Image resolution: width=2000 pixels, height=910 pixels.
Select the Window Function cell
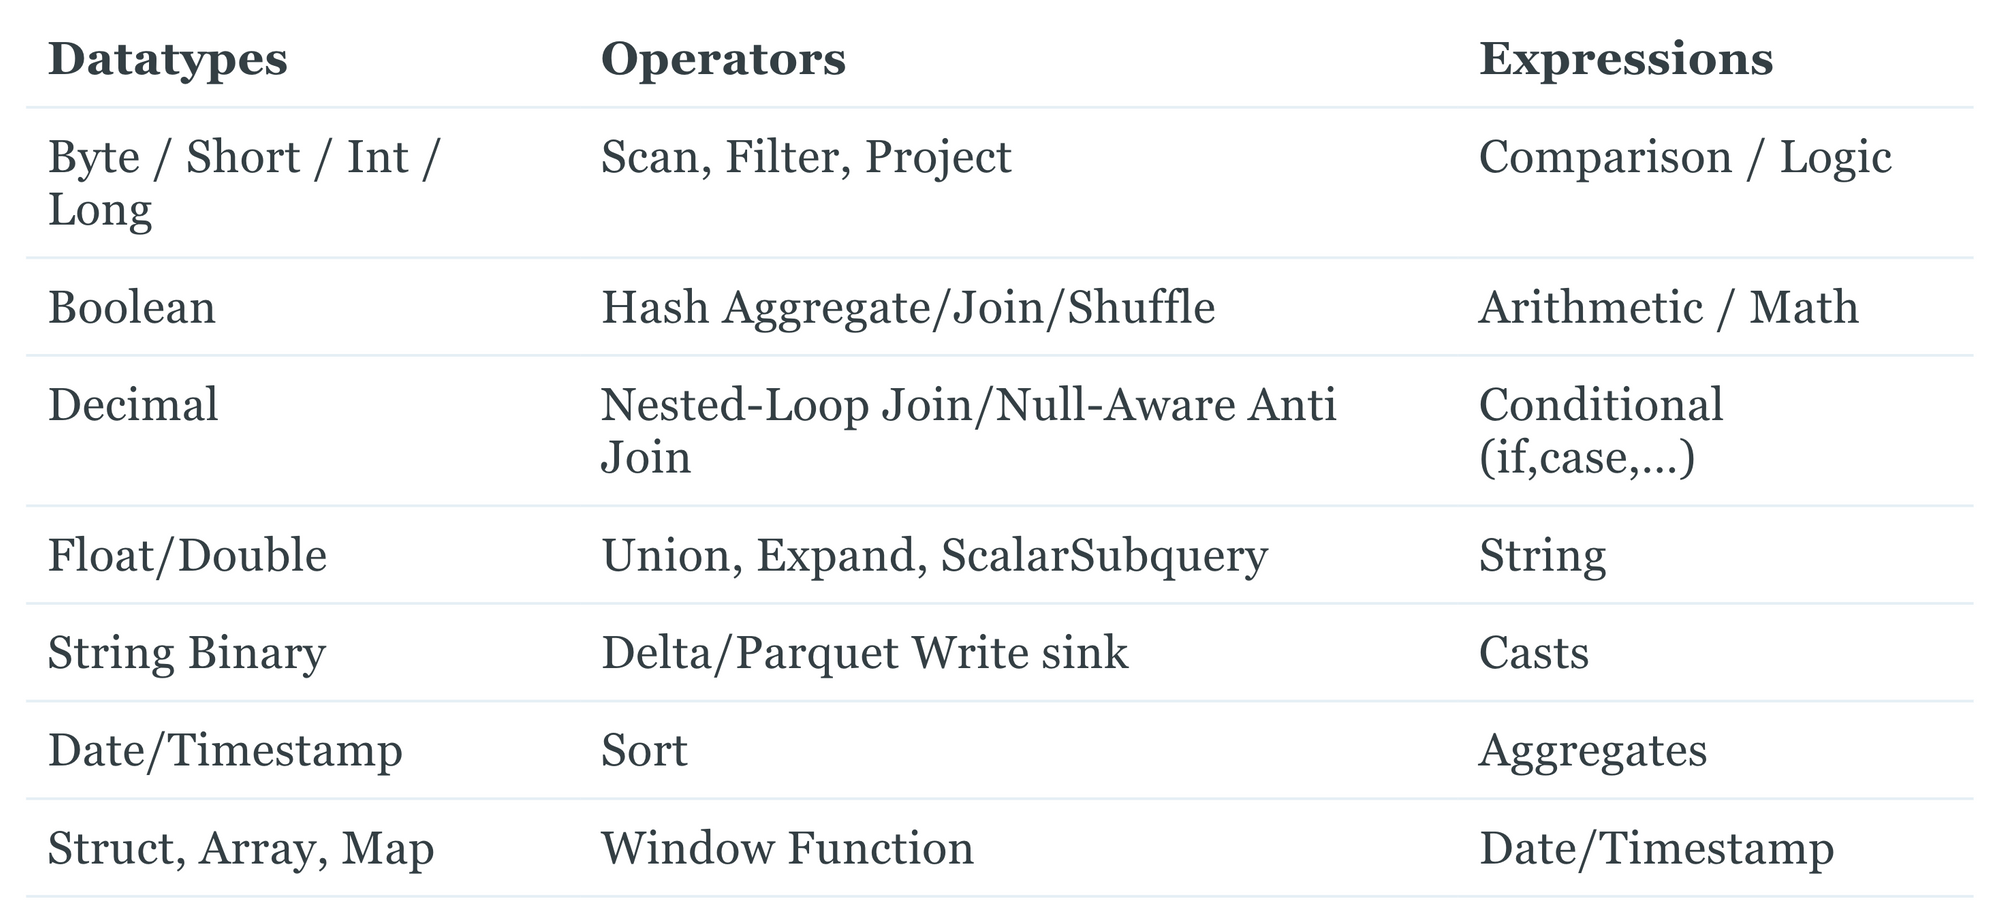[x=787, y=849]
